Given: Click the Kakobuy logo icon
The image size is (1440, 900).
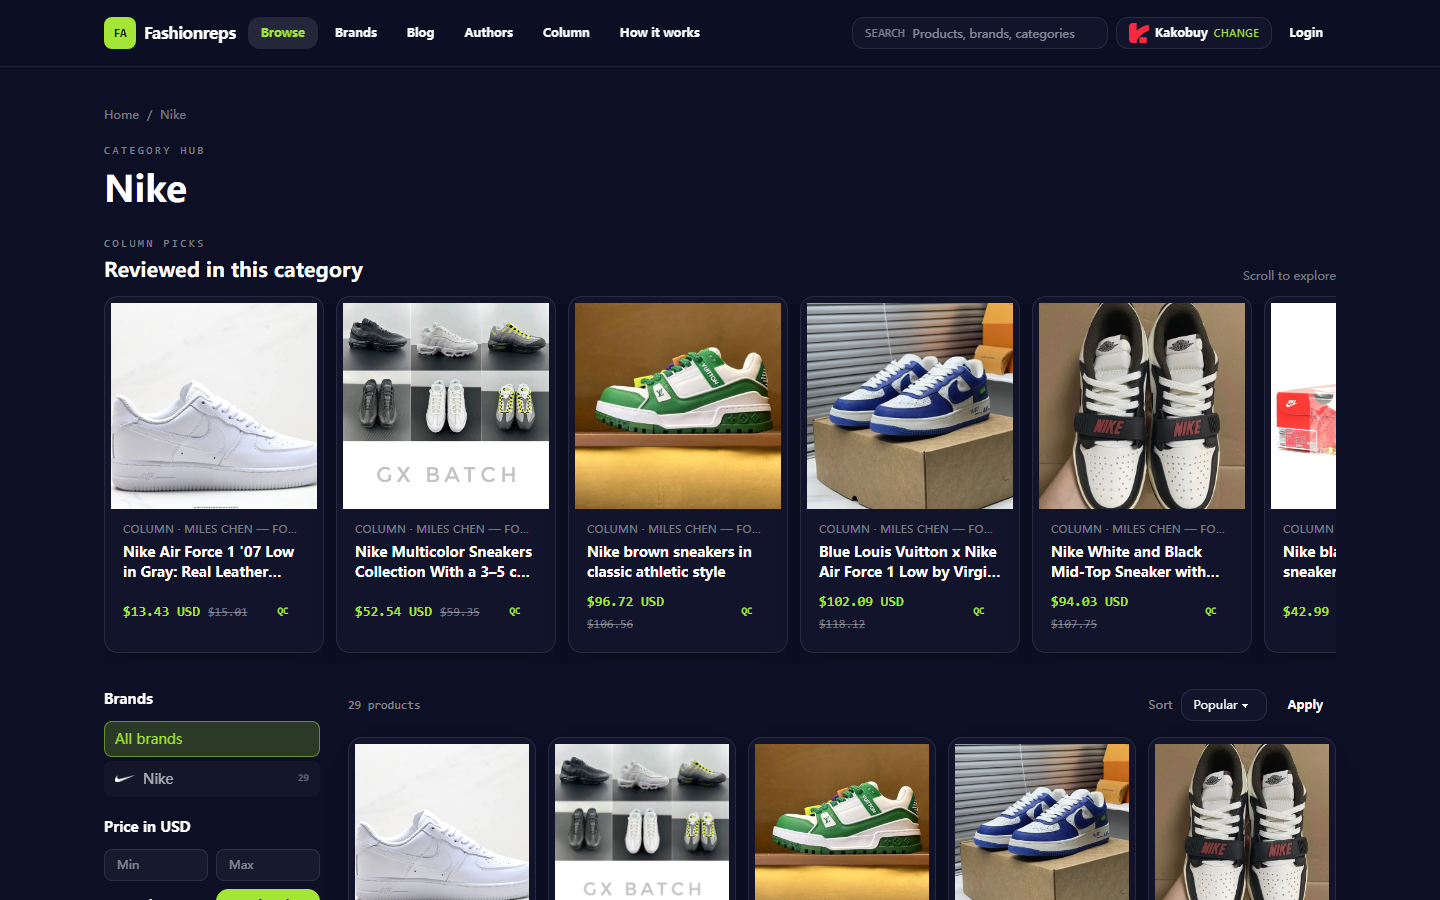Looking at the screenshot, I should click(1138, 33).
